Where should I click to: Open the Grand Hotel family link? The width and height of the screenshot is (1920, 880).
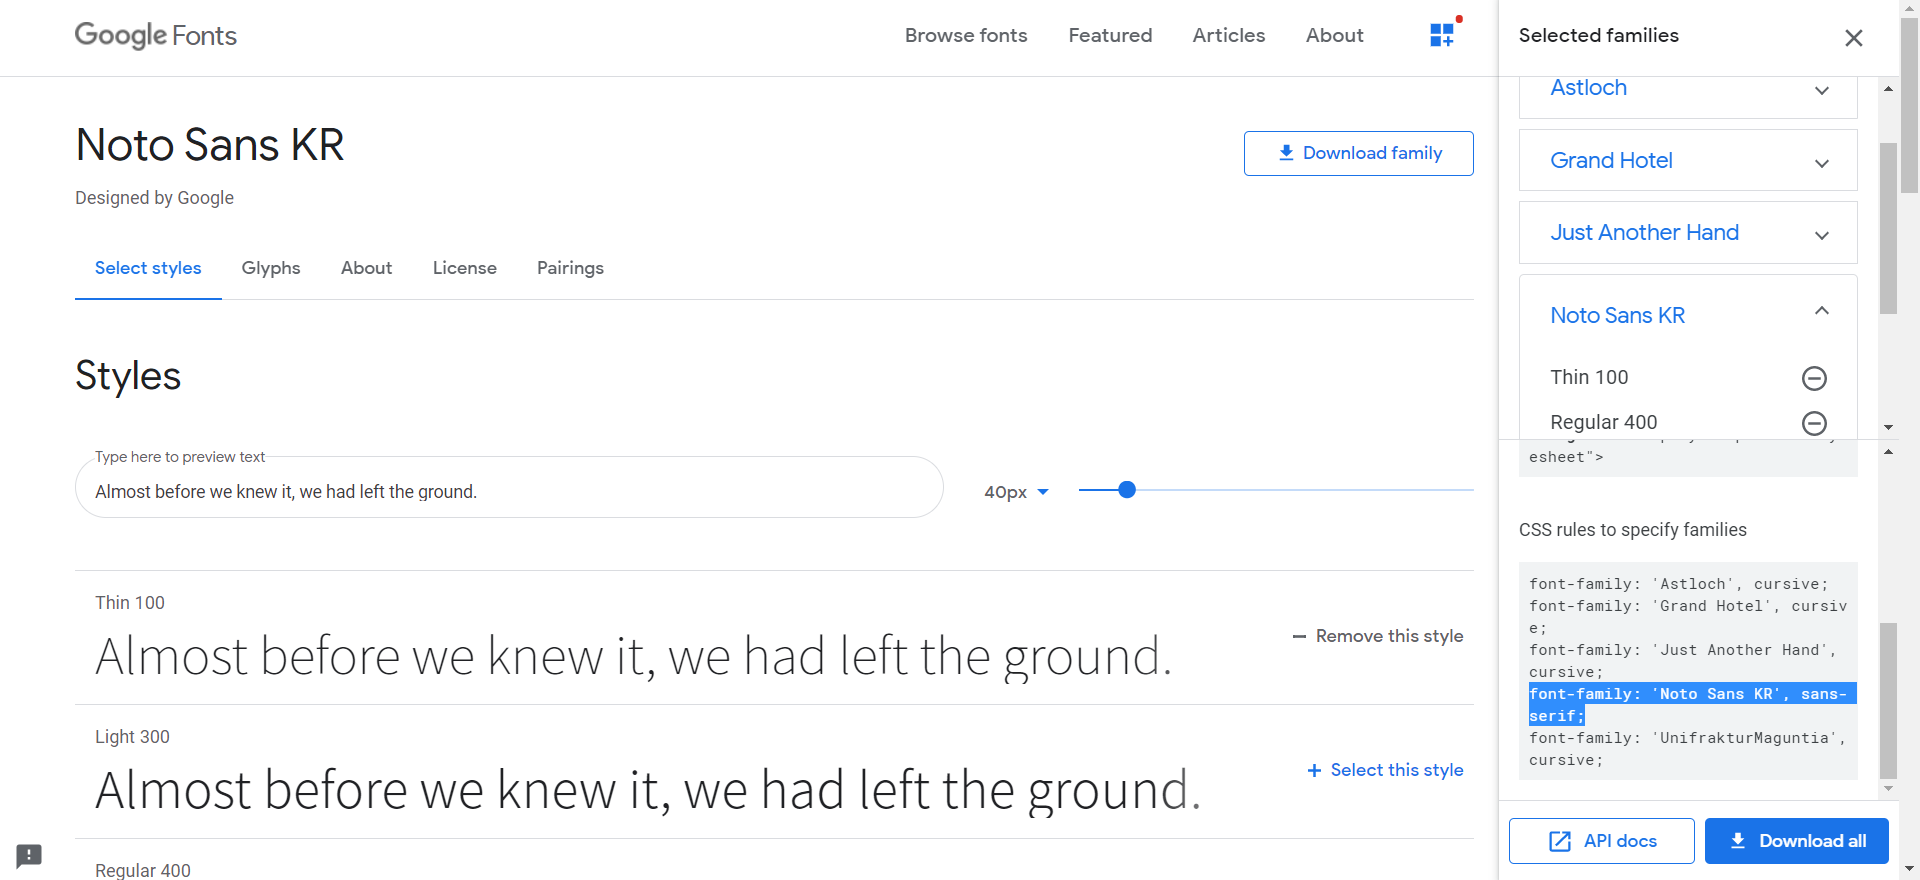(1611, 160)
